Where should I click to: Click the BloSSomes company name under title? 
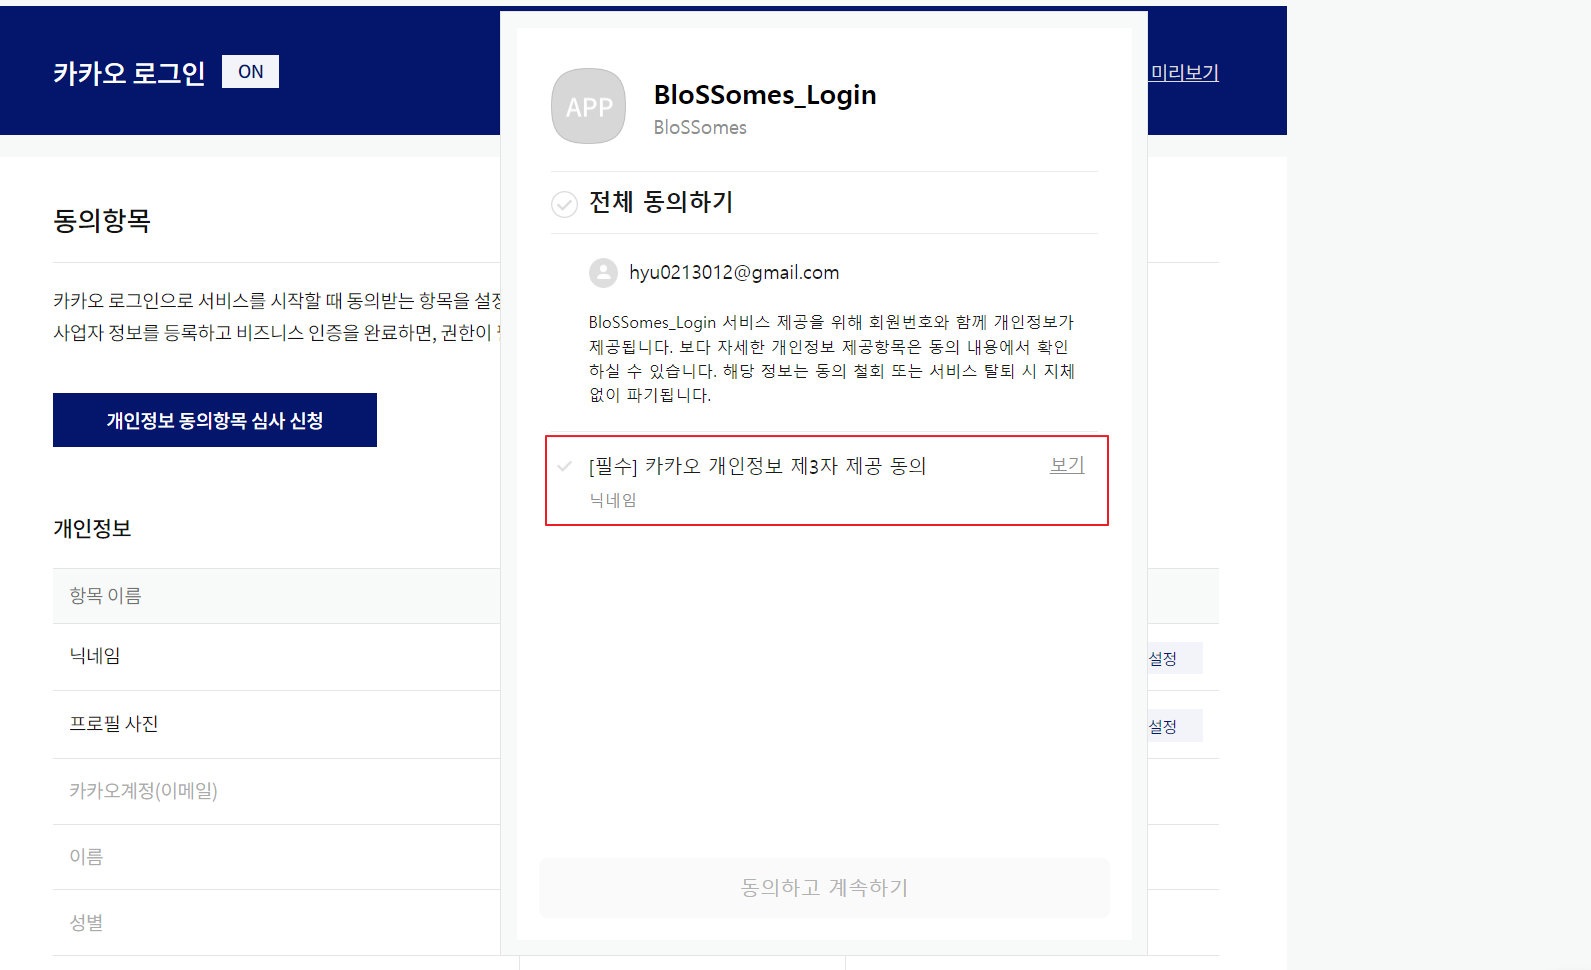[700, 128]
